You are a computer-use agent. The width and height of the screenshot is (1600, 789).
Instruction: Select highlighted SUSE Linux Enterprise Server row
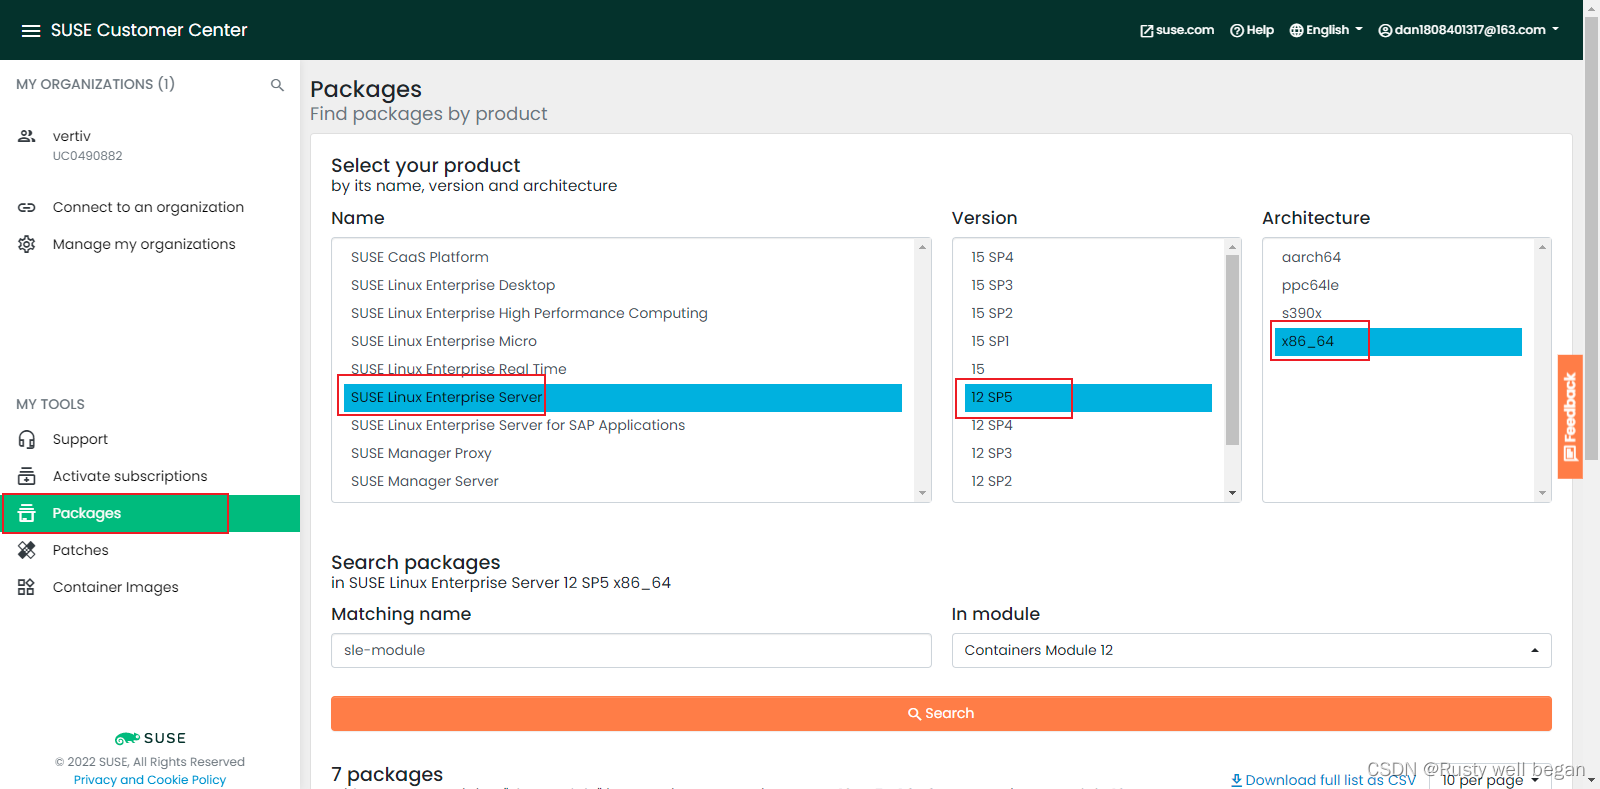point(623,397)
